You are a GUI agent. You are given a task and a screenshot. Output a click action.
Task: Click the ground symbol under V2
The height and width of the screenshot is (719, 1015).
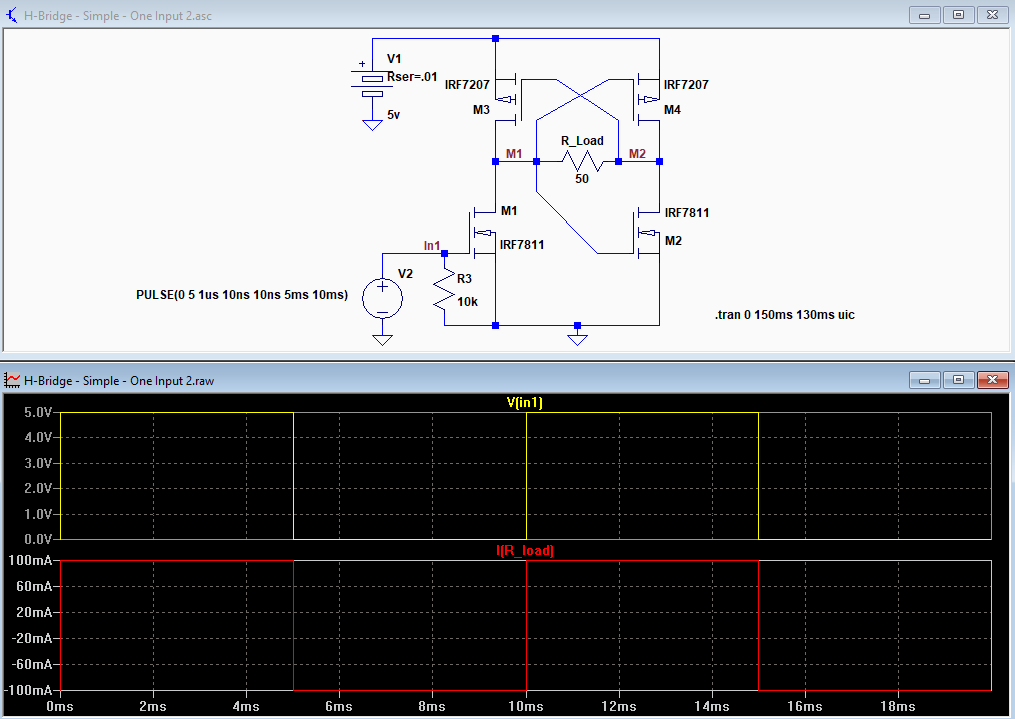coord(383,340)
